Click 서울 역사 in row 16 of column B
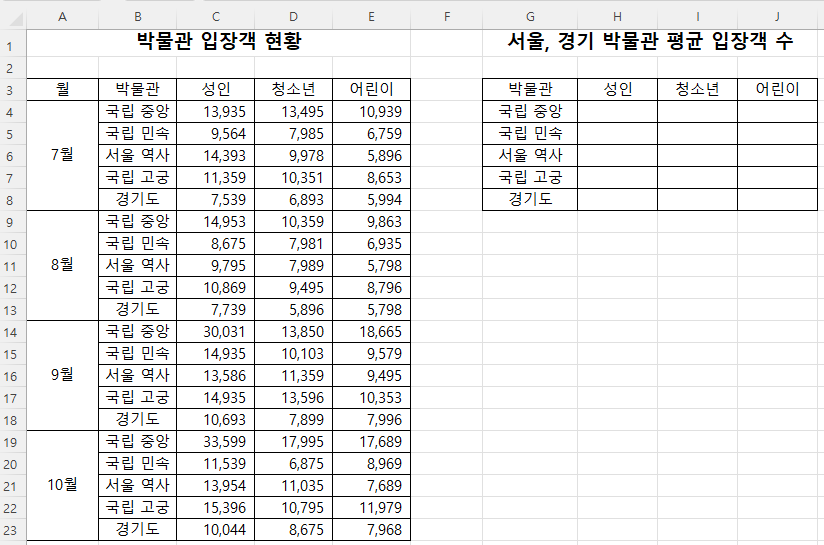This screenshot has height=545, width=824. [x=137, y=375]
